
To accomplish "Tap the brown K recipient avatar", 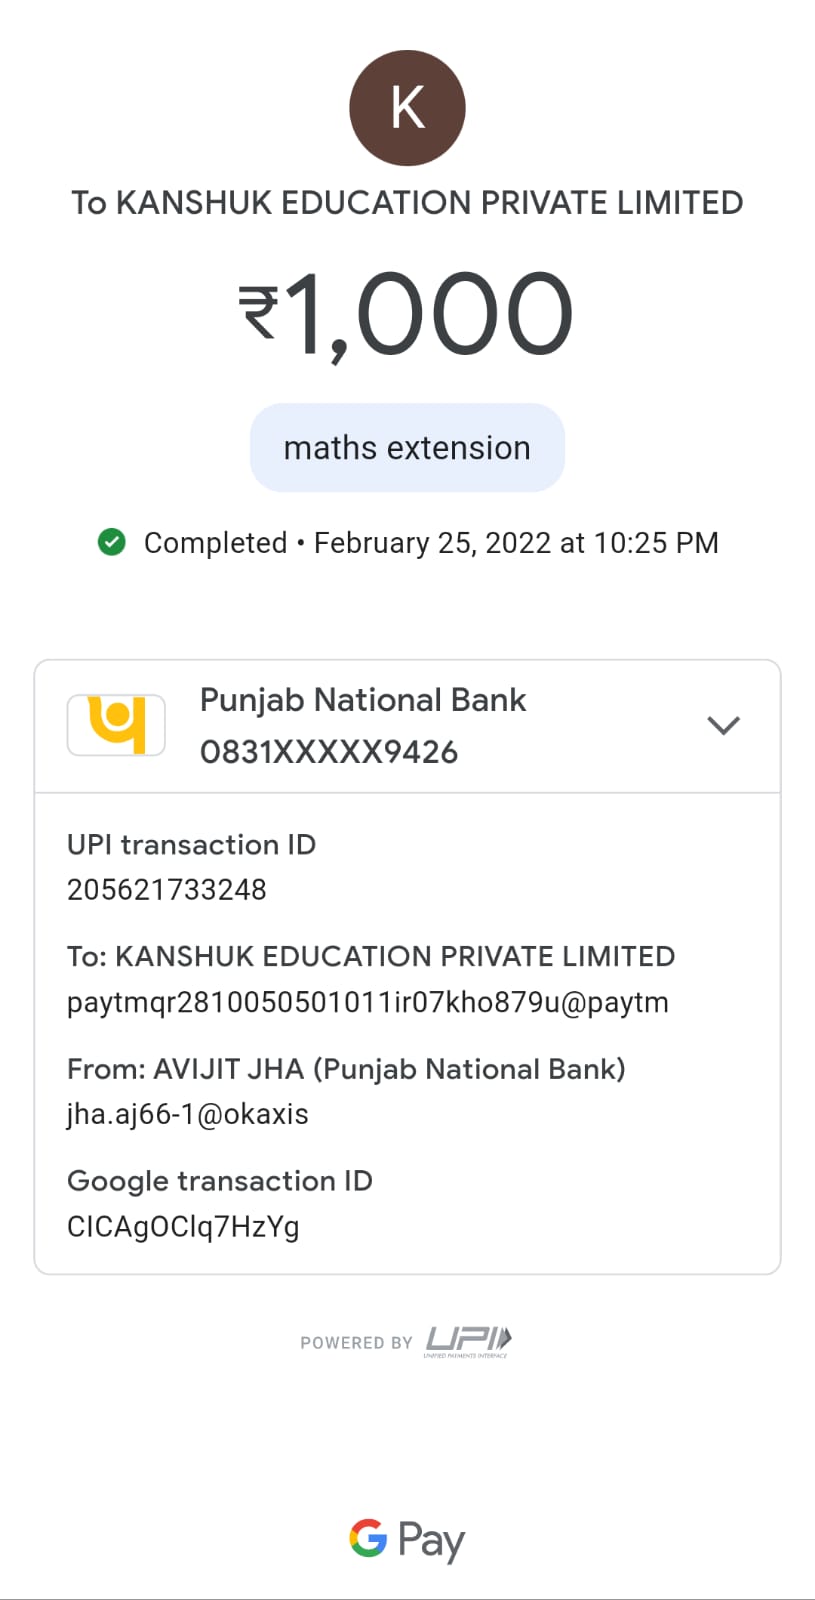I will click(x=407, y=108).
